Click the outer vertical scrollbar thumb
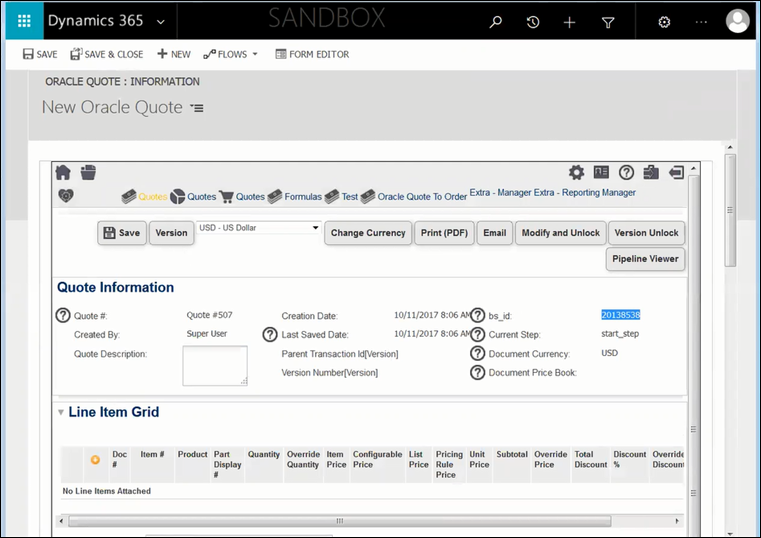This screenshot has width=761, height=538. pos(729,210)
